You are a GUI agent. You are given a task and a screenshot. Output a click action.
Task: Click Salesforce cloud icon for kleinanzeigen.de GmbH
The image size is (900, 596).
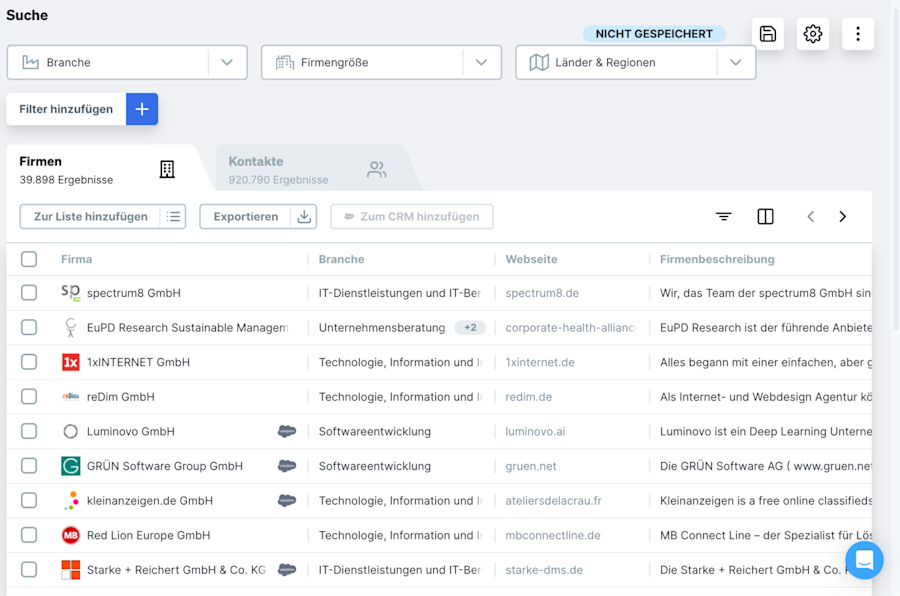click(286, 501)
